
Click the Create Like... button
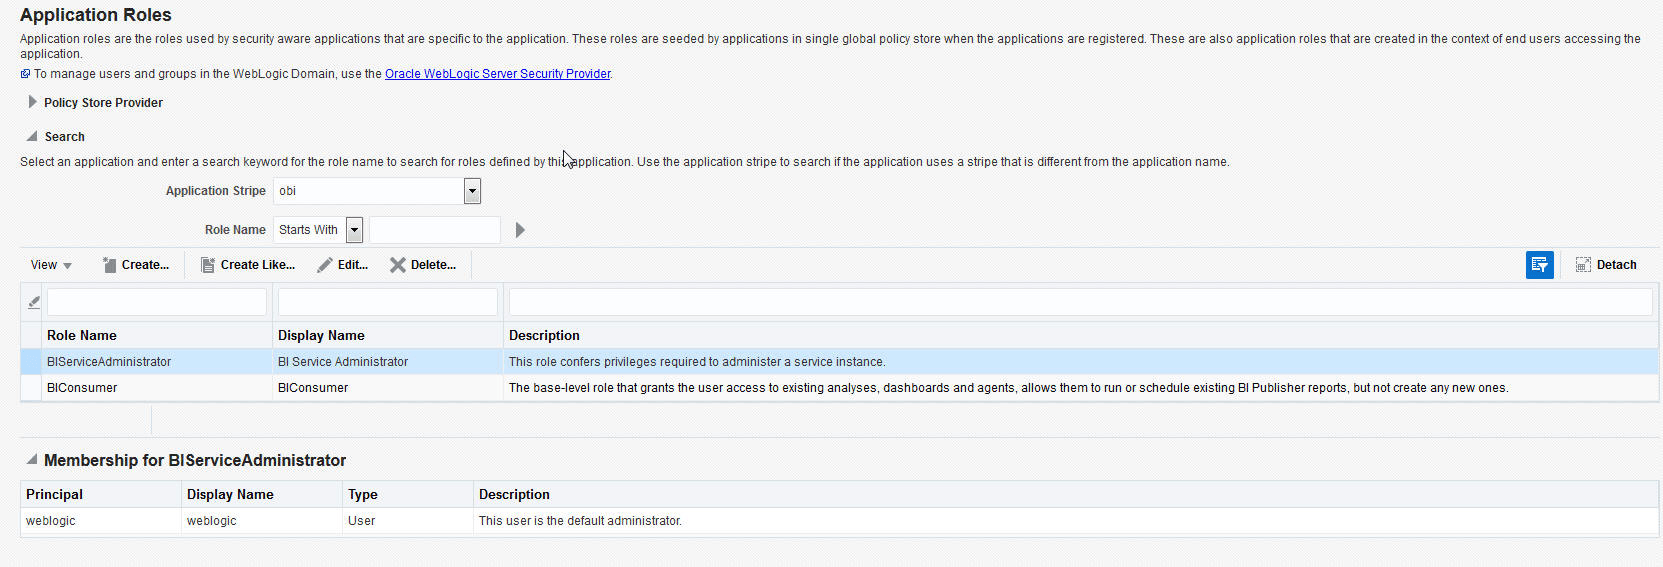pyautogui.click(x=248, y=265)
